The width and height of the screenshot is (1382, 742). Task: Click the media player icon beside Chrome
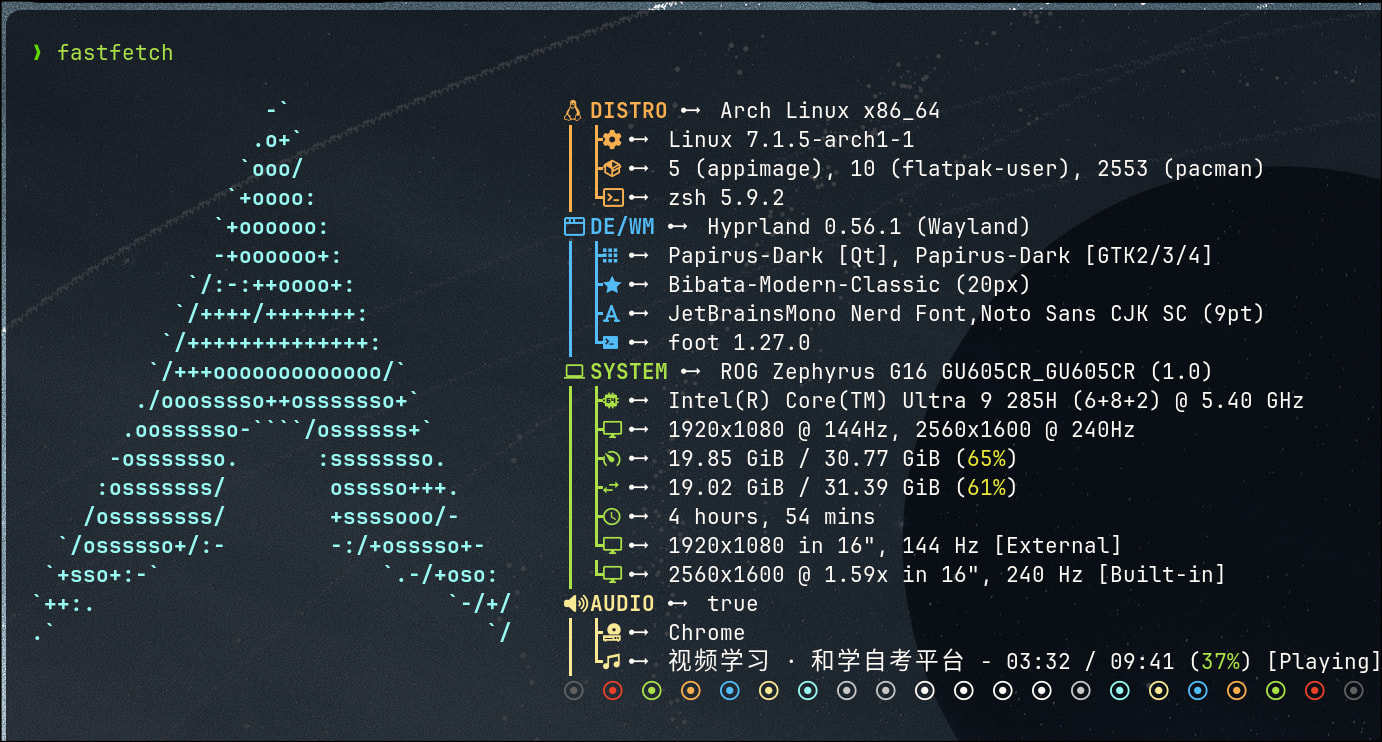(612, 633)
